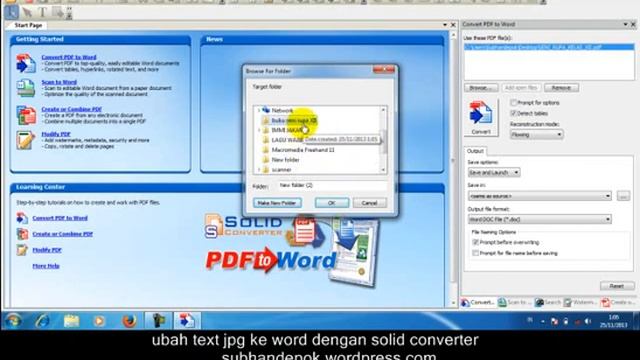Open the Start Page tab list arrow
The height and width of the screenshot is (360, 640).
445,25
